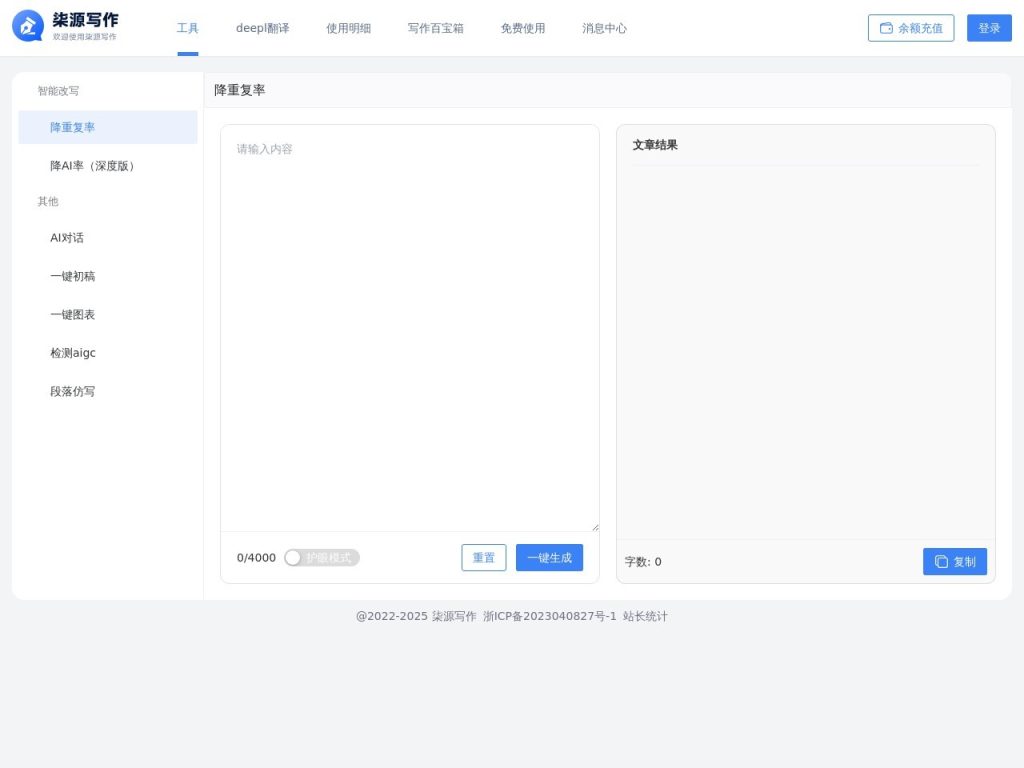The image size is (1024, 768).
Task: Click the 浙ICP备2023040827号-1 link
Action: tap(550, 616)
